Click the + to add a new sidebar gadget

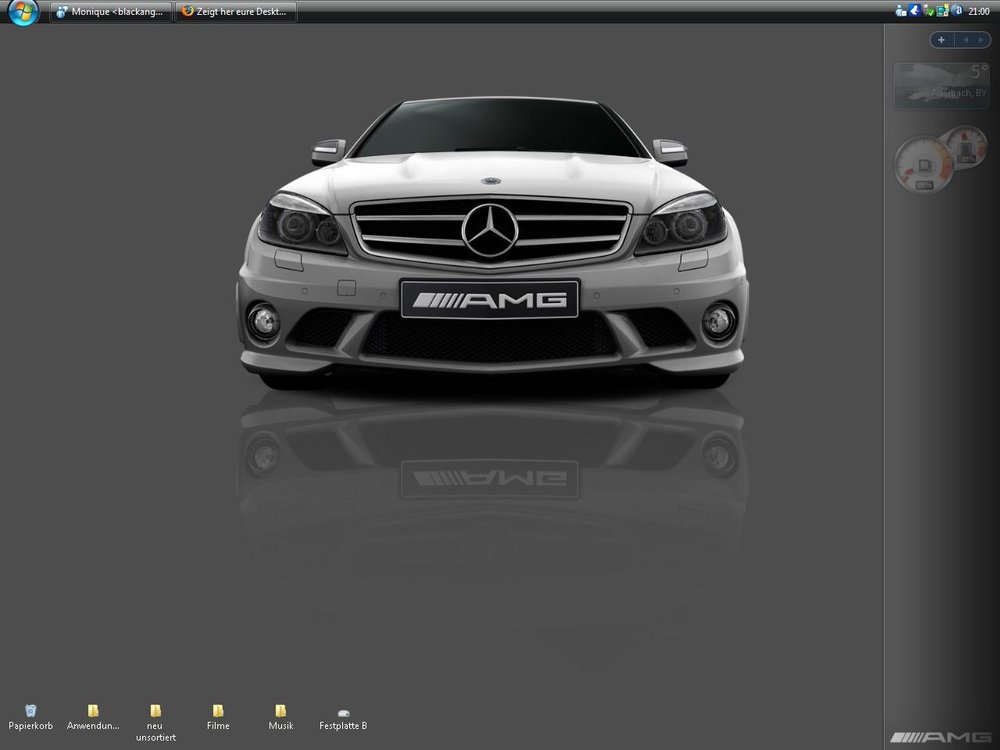(941, 40)
